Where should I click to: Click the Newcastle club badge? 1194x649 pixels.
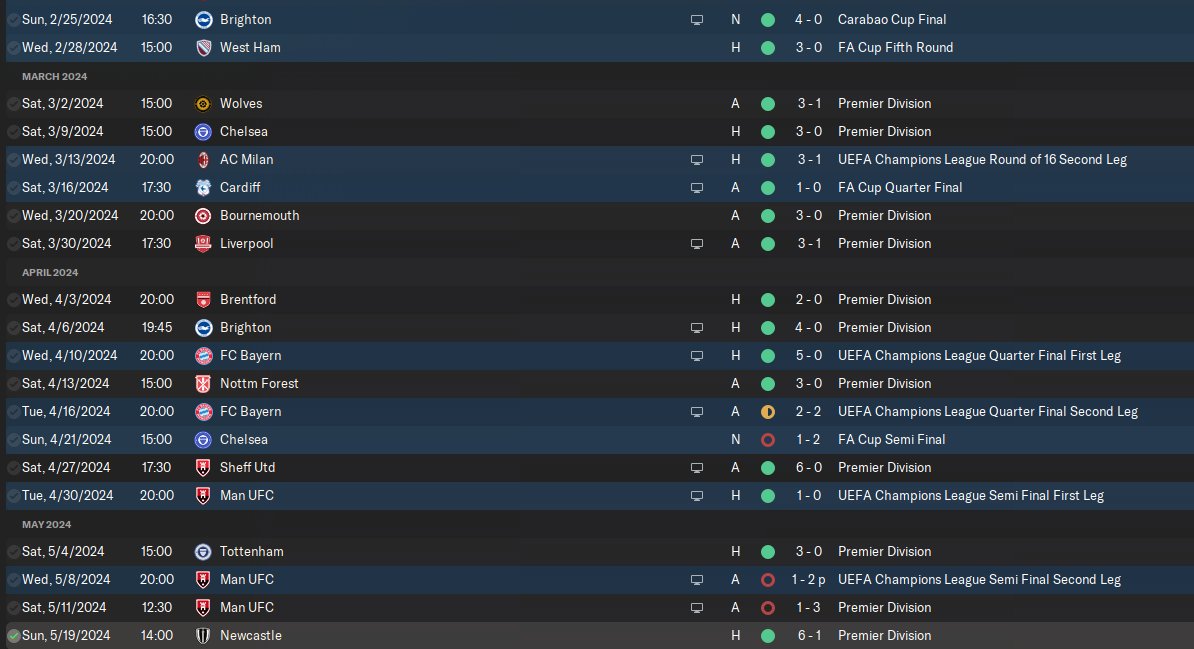(x=203, y=635)
